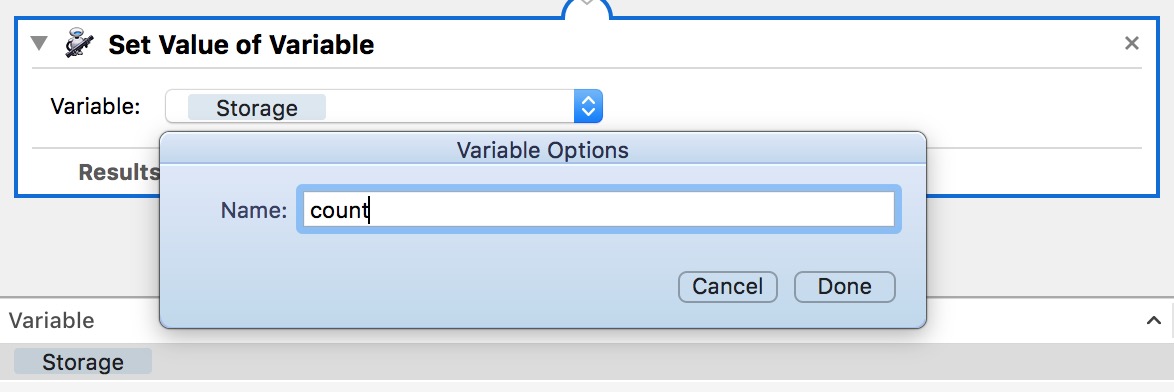Click the Set Value of Variable title

241,45
